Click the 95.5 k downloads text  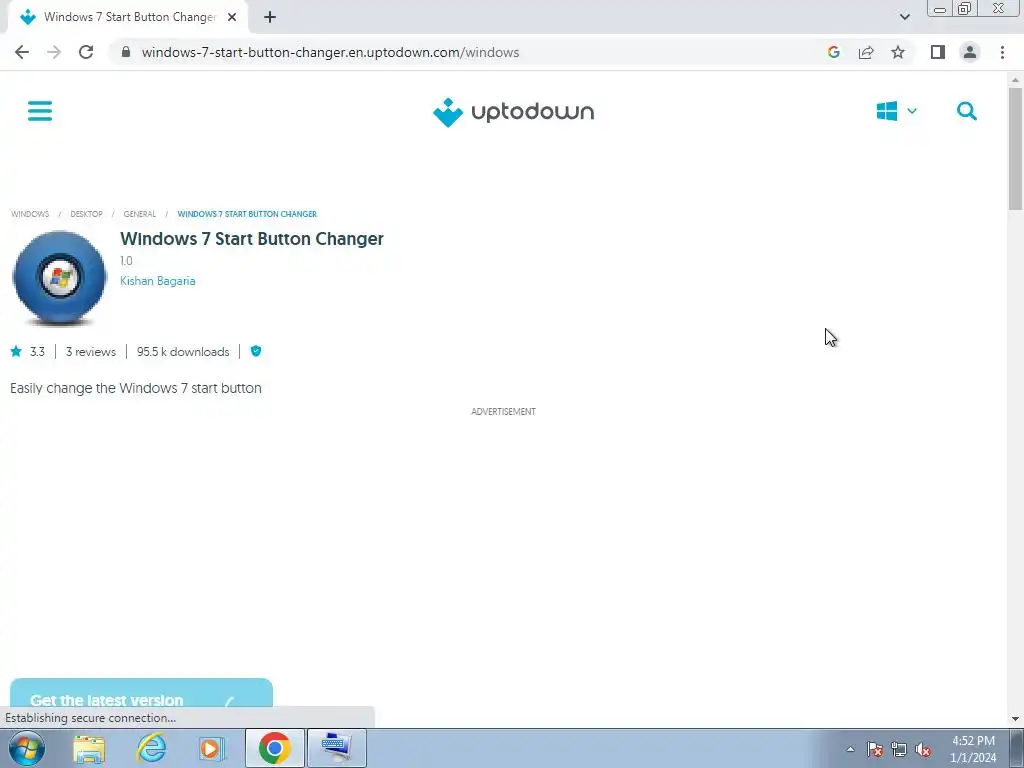point(183,352)
